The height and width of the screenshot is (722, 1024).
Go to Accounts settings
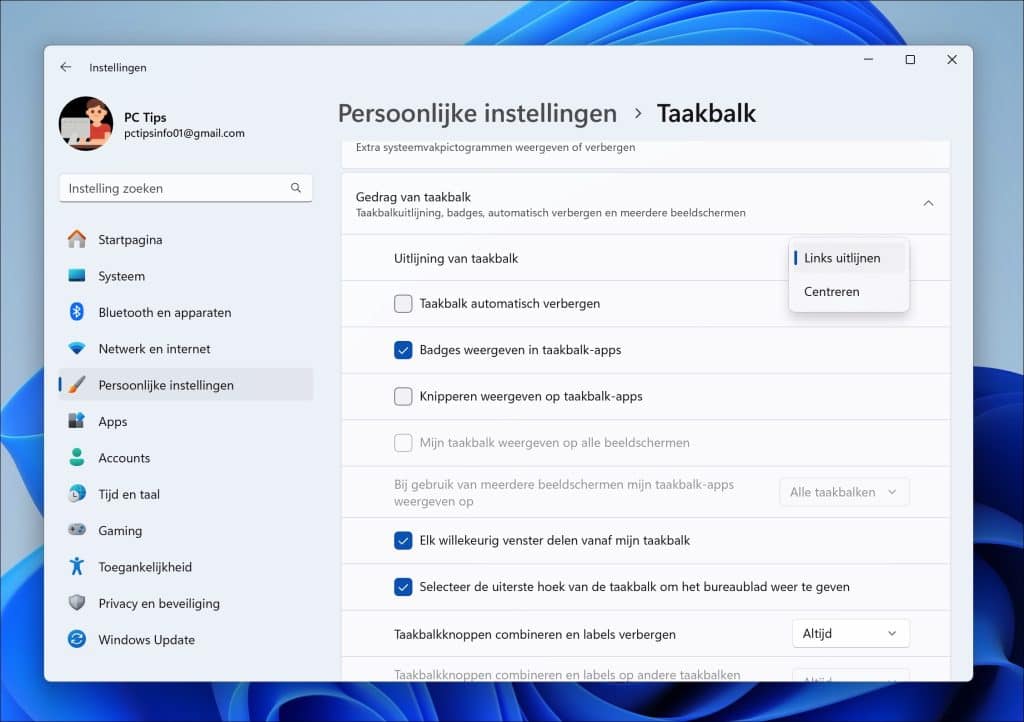point(185,458)
